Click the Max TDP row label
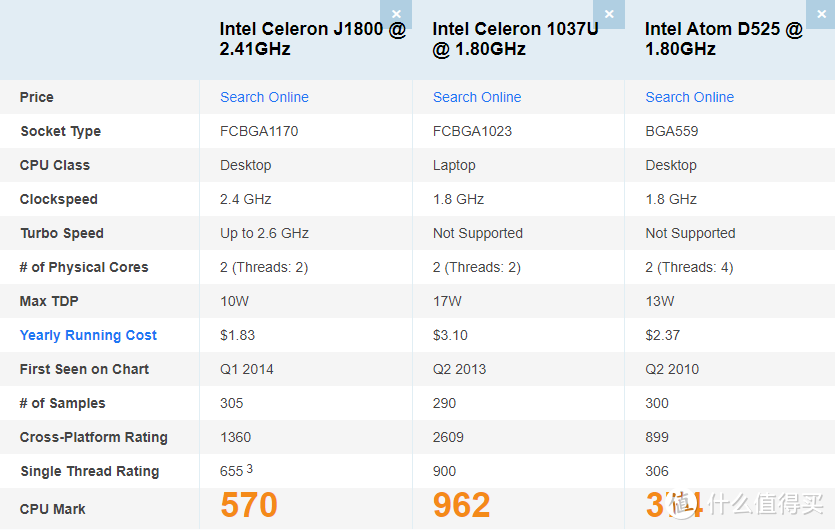 coord(51,301)
